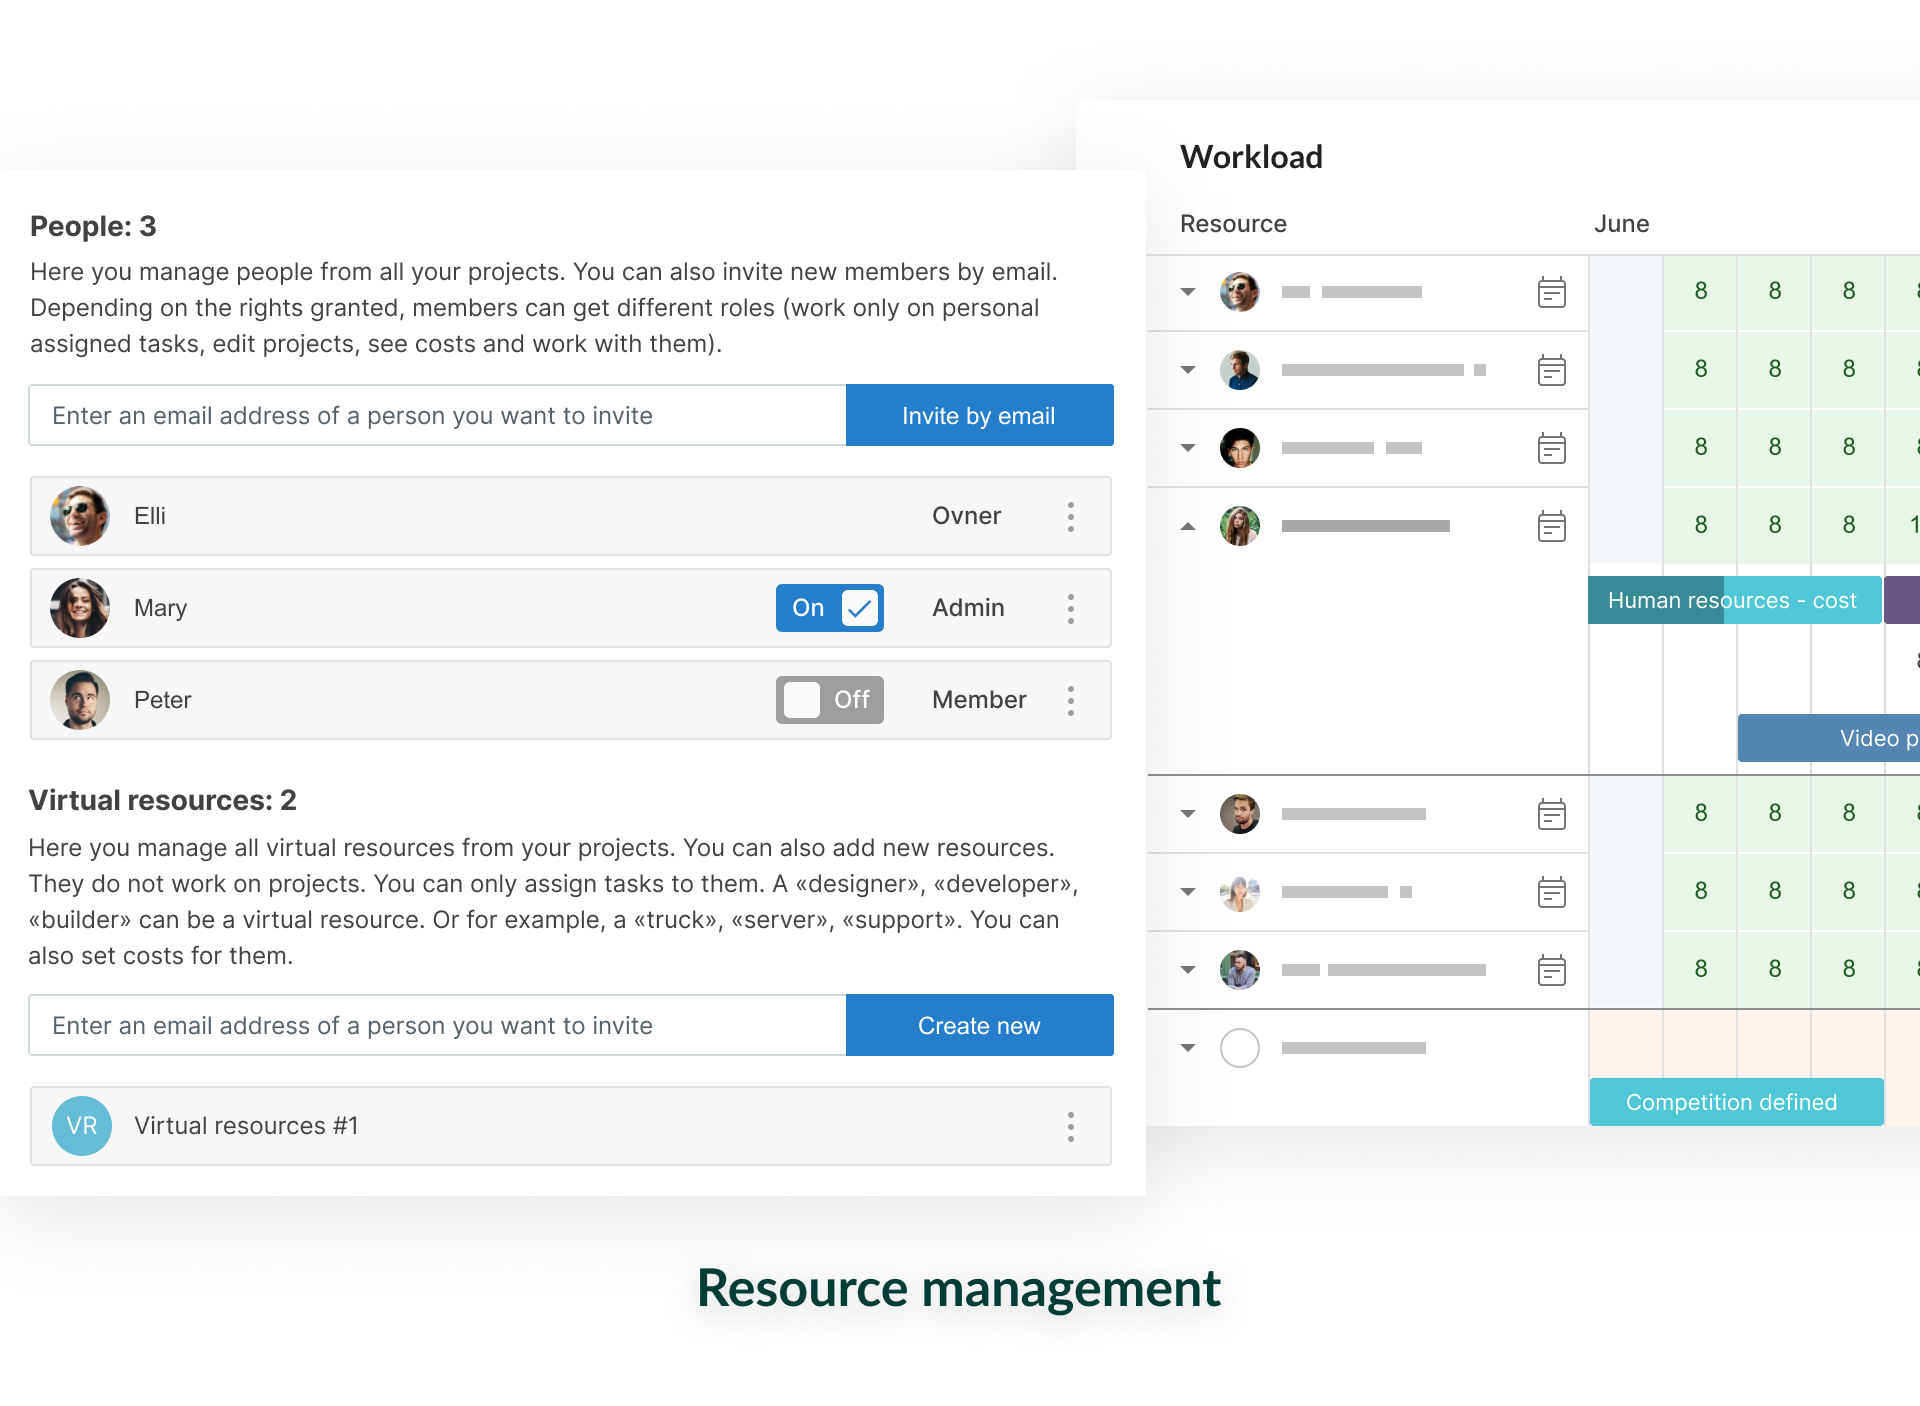Turn on Peter's Off toggle
Viewport: 1920px width, 1406px height.
point(829,700)
